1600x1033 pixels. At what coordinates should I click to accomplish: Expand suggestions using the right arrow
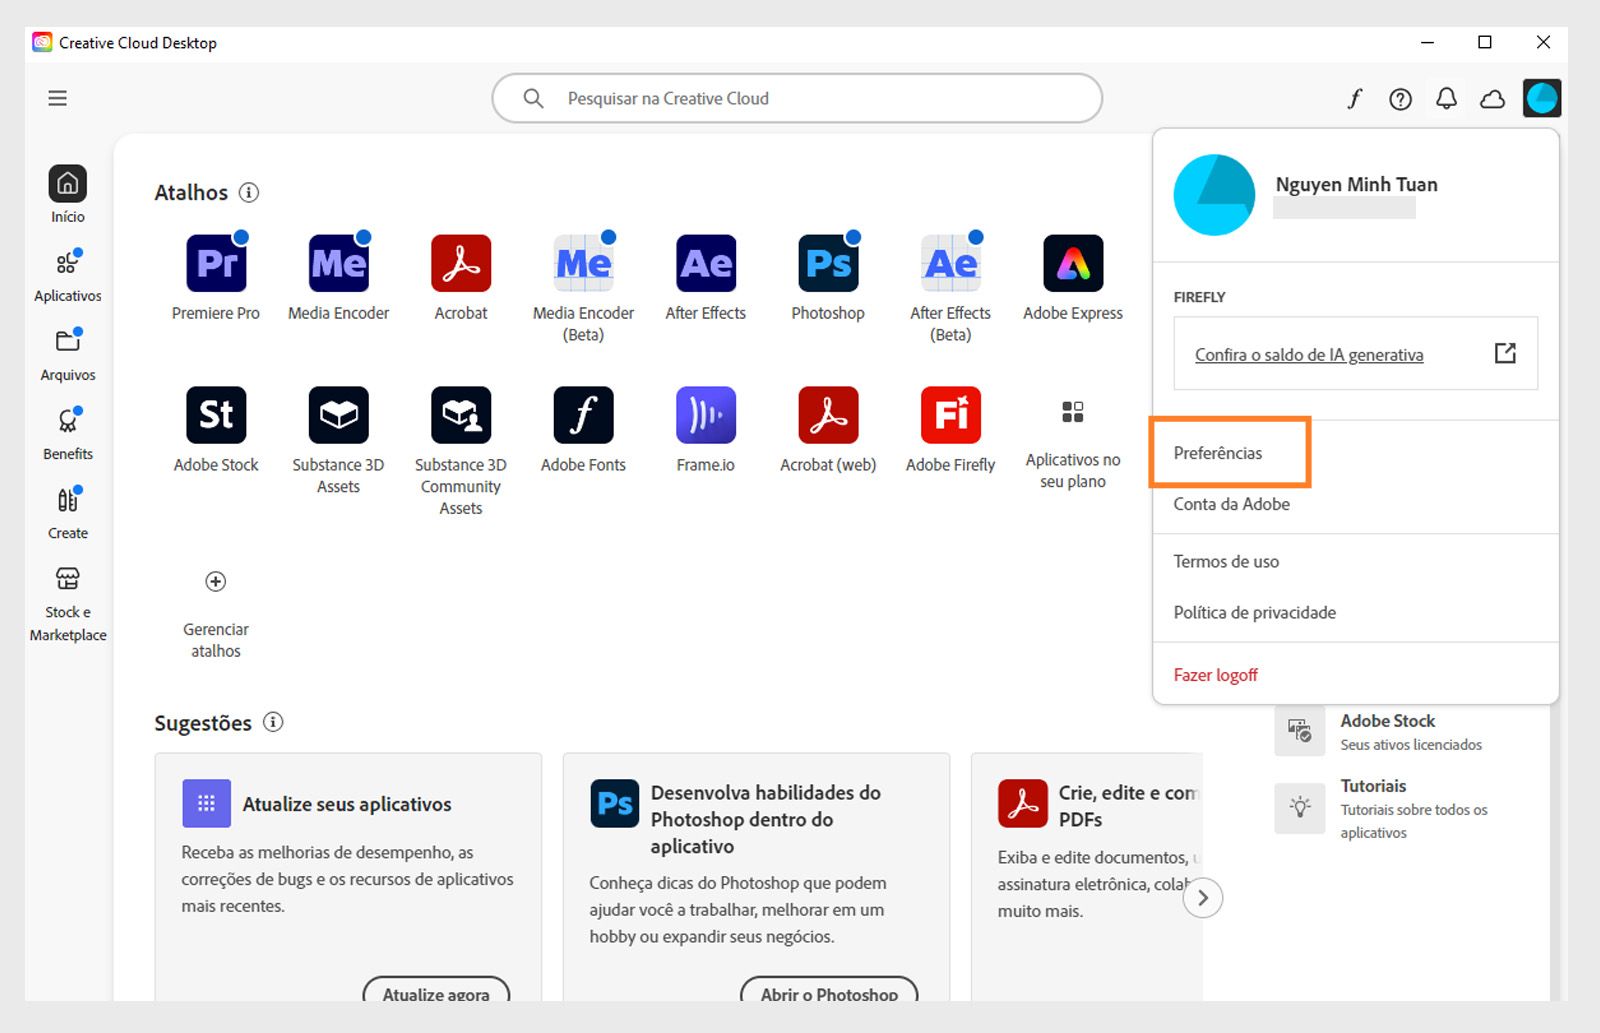click(1204, 898)
